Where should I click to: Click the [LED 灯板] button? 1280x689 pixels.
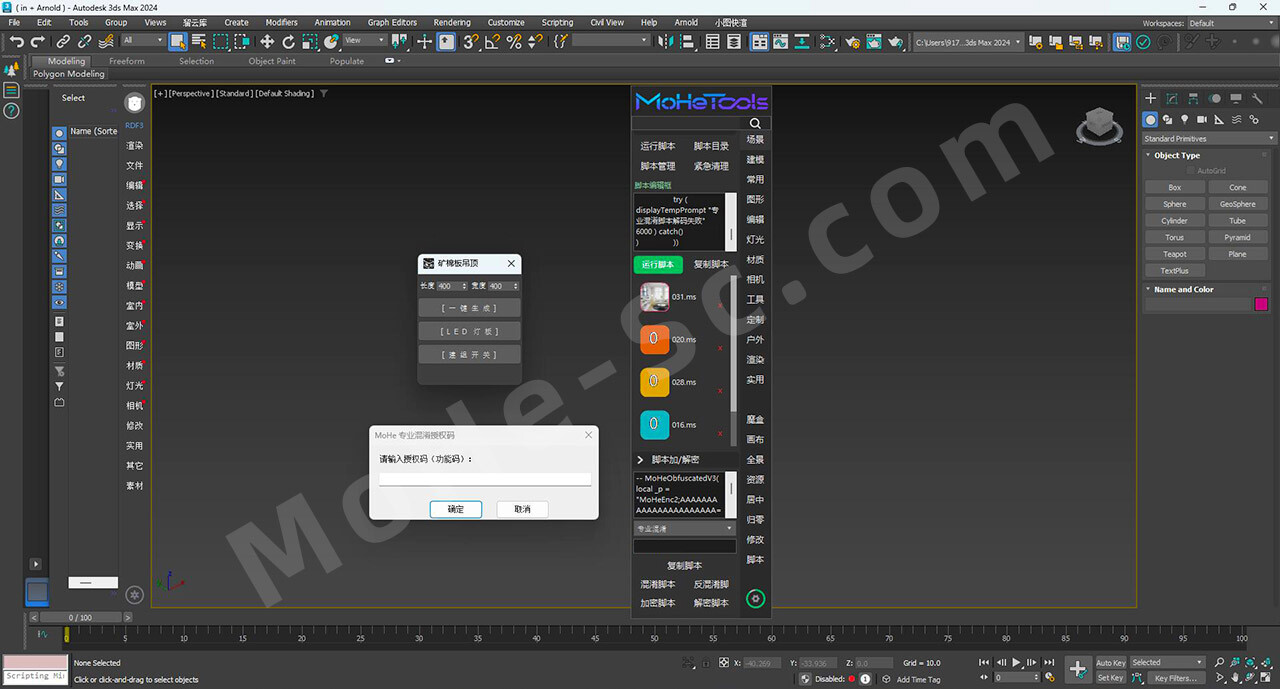470,331
